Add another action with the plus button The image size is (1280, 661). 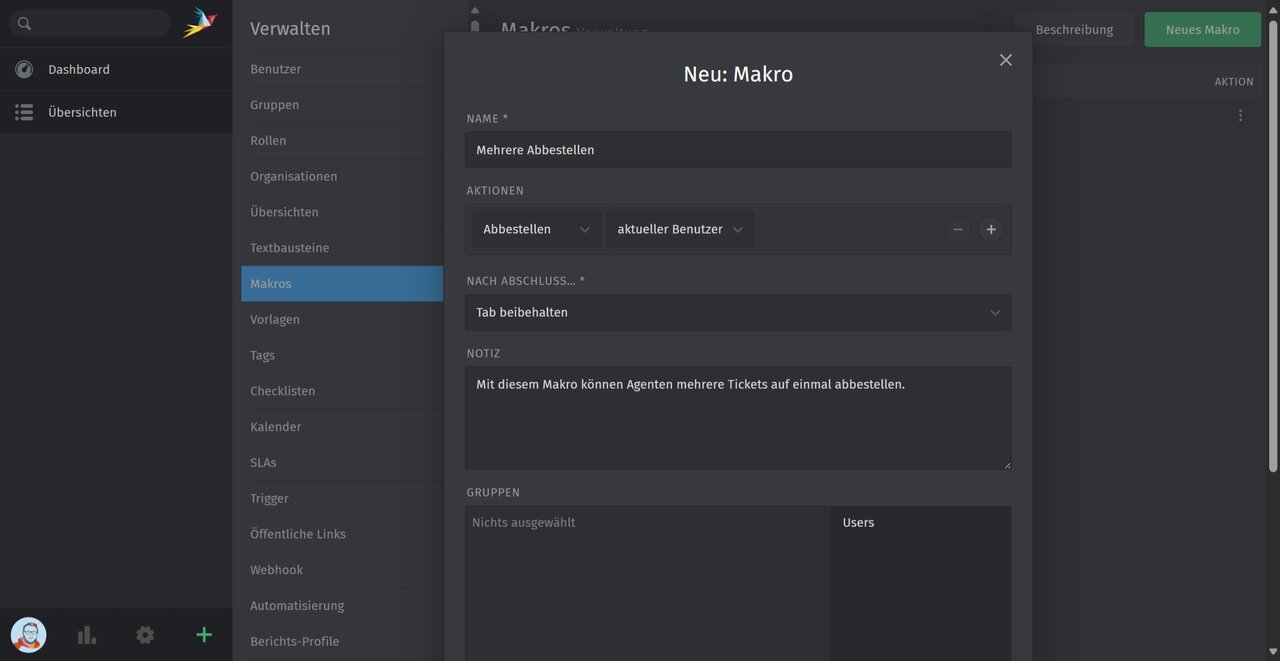pos(990,228)
